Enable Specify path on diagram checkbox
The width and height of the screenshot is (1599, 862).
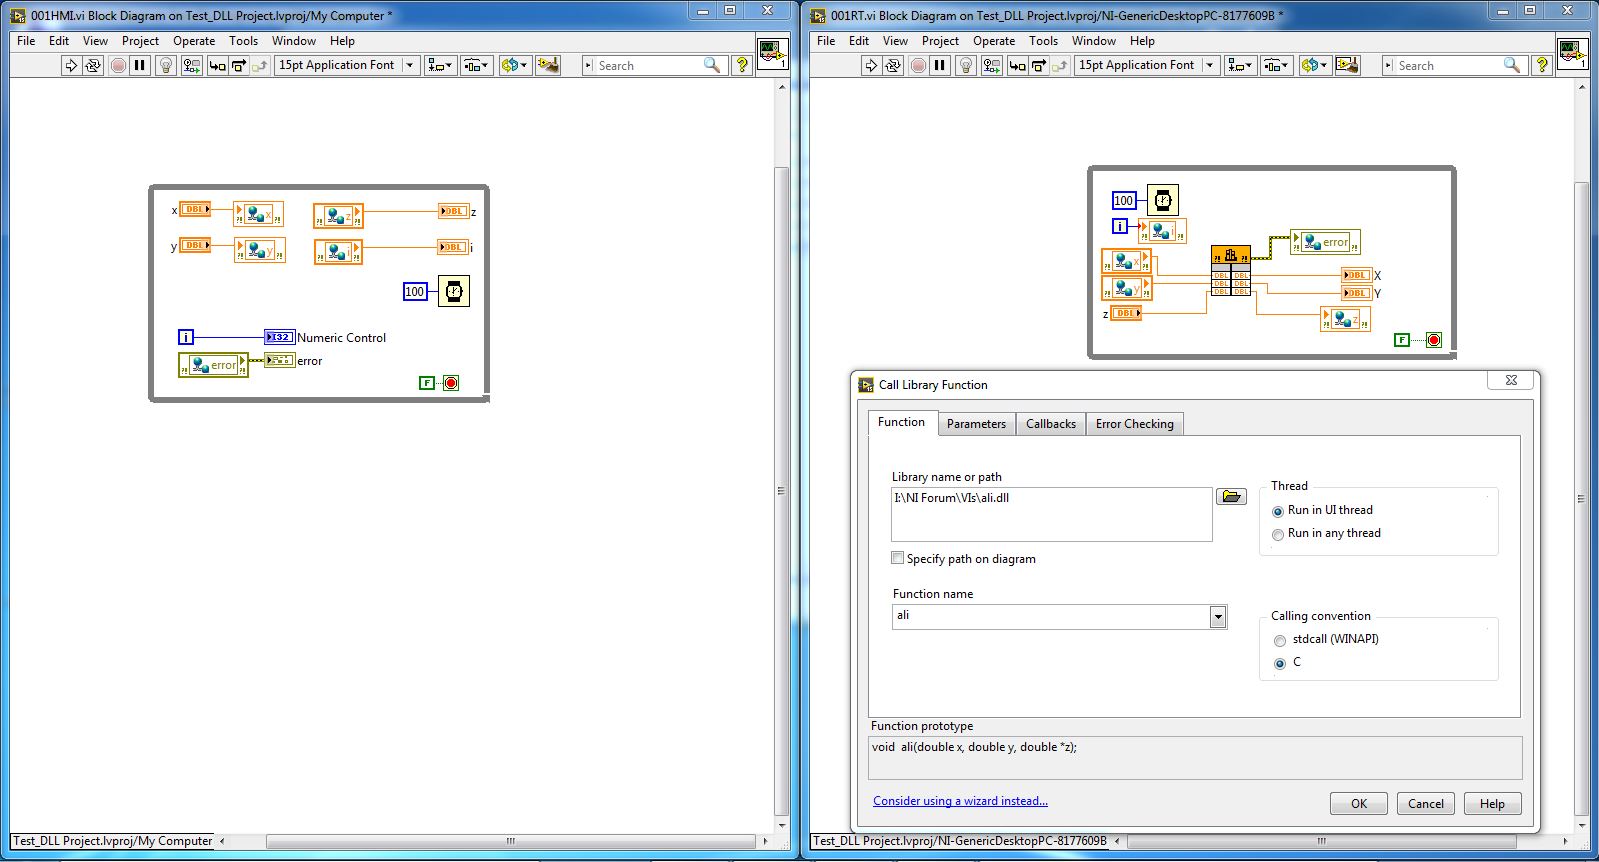[x=898, y=558]
